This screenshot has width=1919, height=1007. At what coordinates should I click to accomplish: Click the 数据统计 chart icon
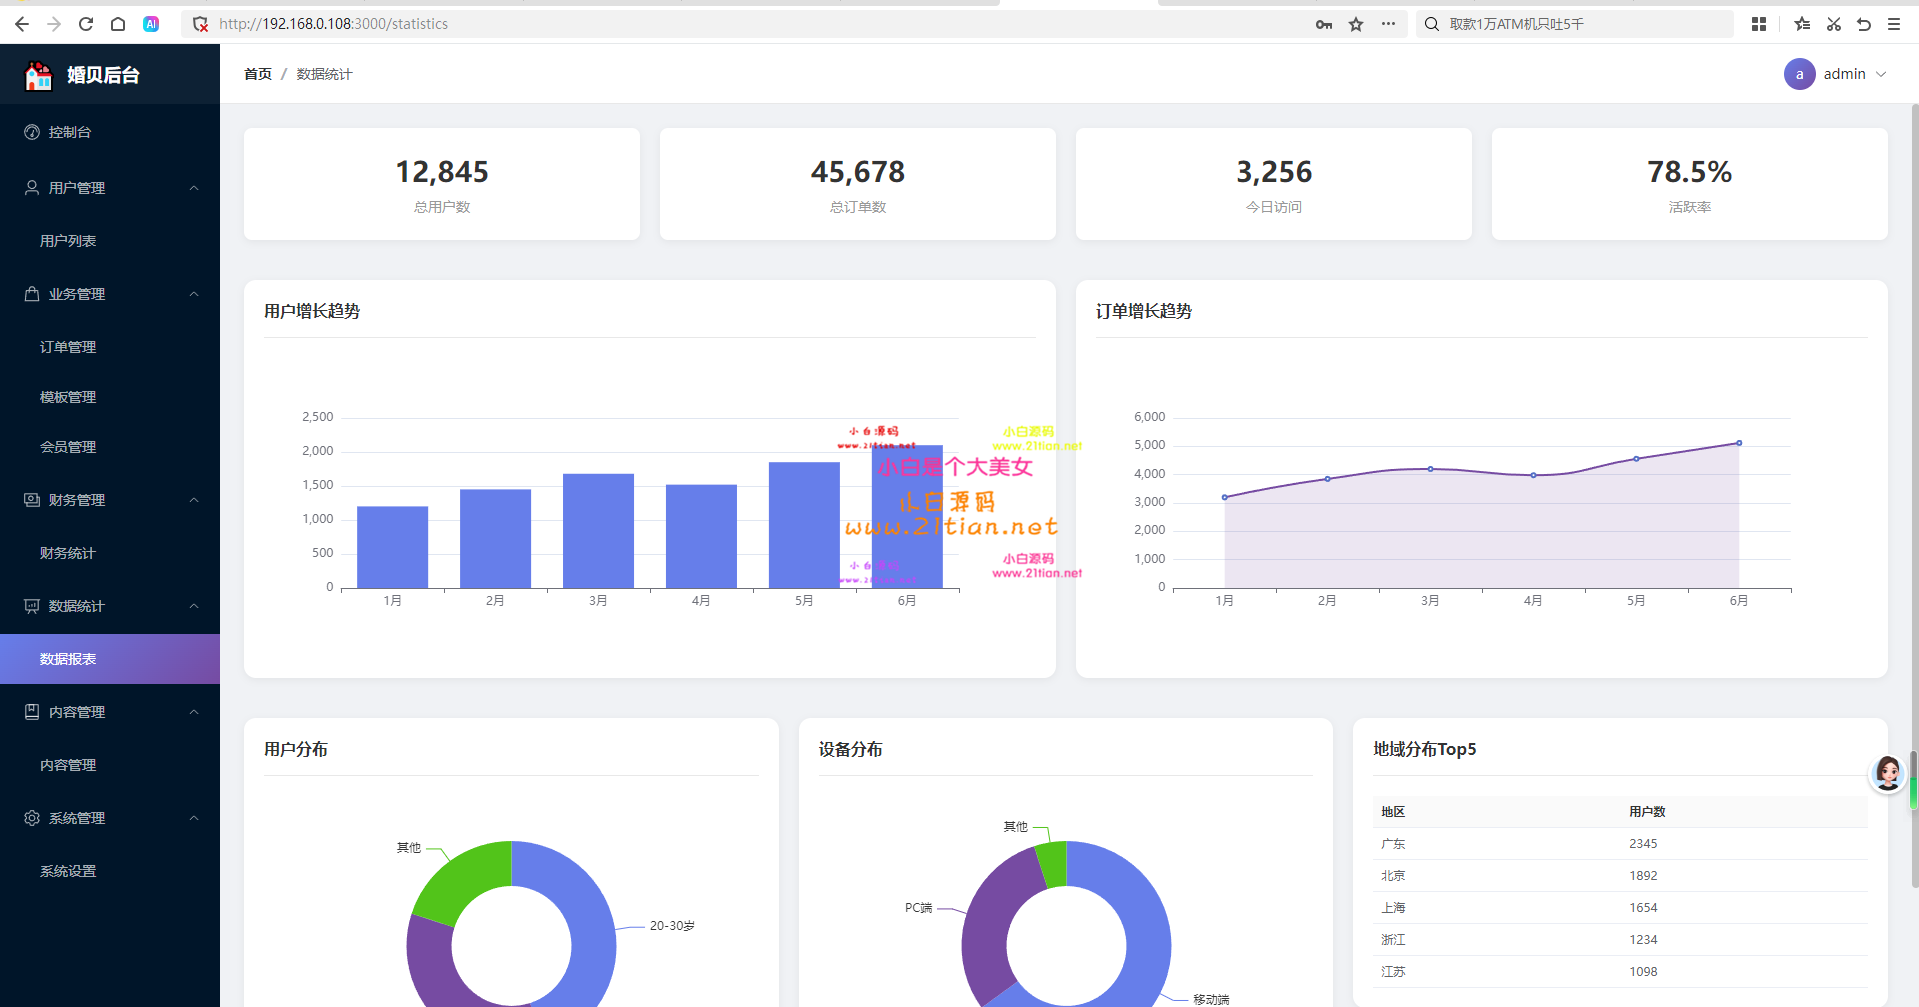32,606
